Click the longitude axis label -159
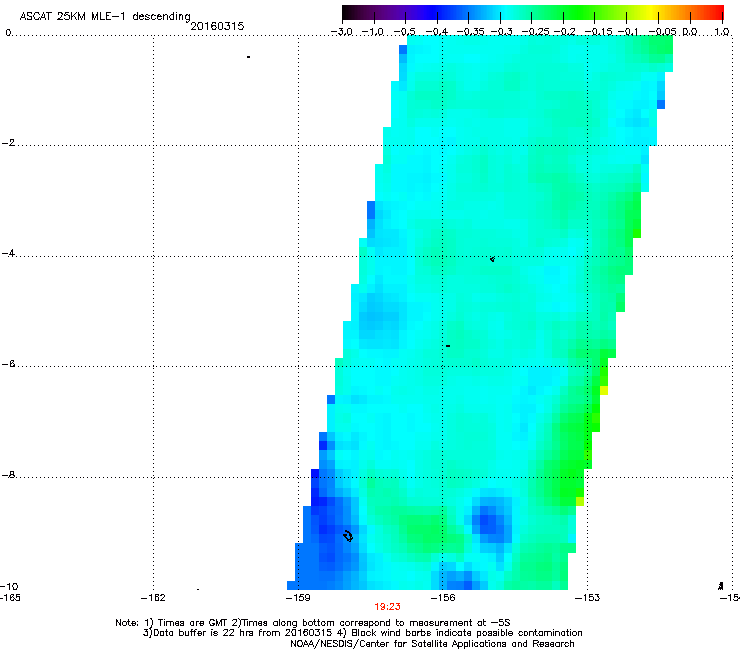The height and width of the screenshot is (650, 740). pos(298,598)
